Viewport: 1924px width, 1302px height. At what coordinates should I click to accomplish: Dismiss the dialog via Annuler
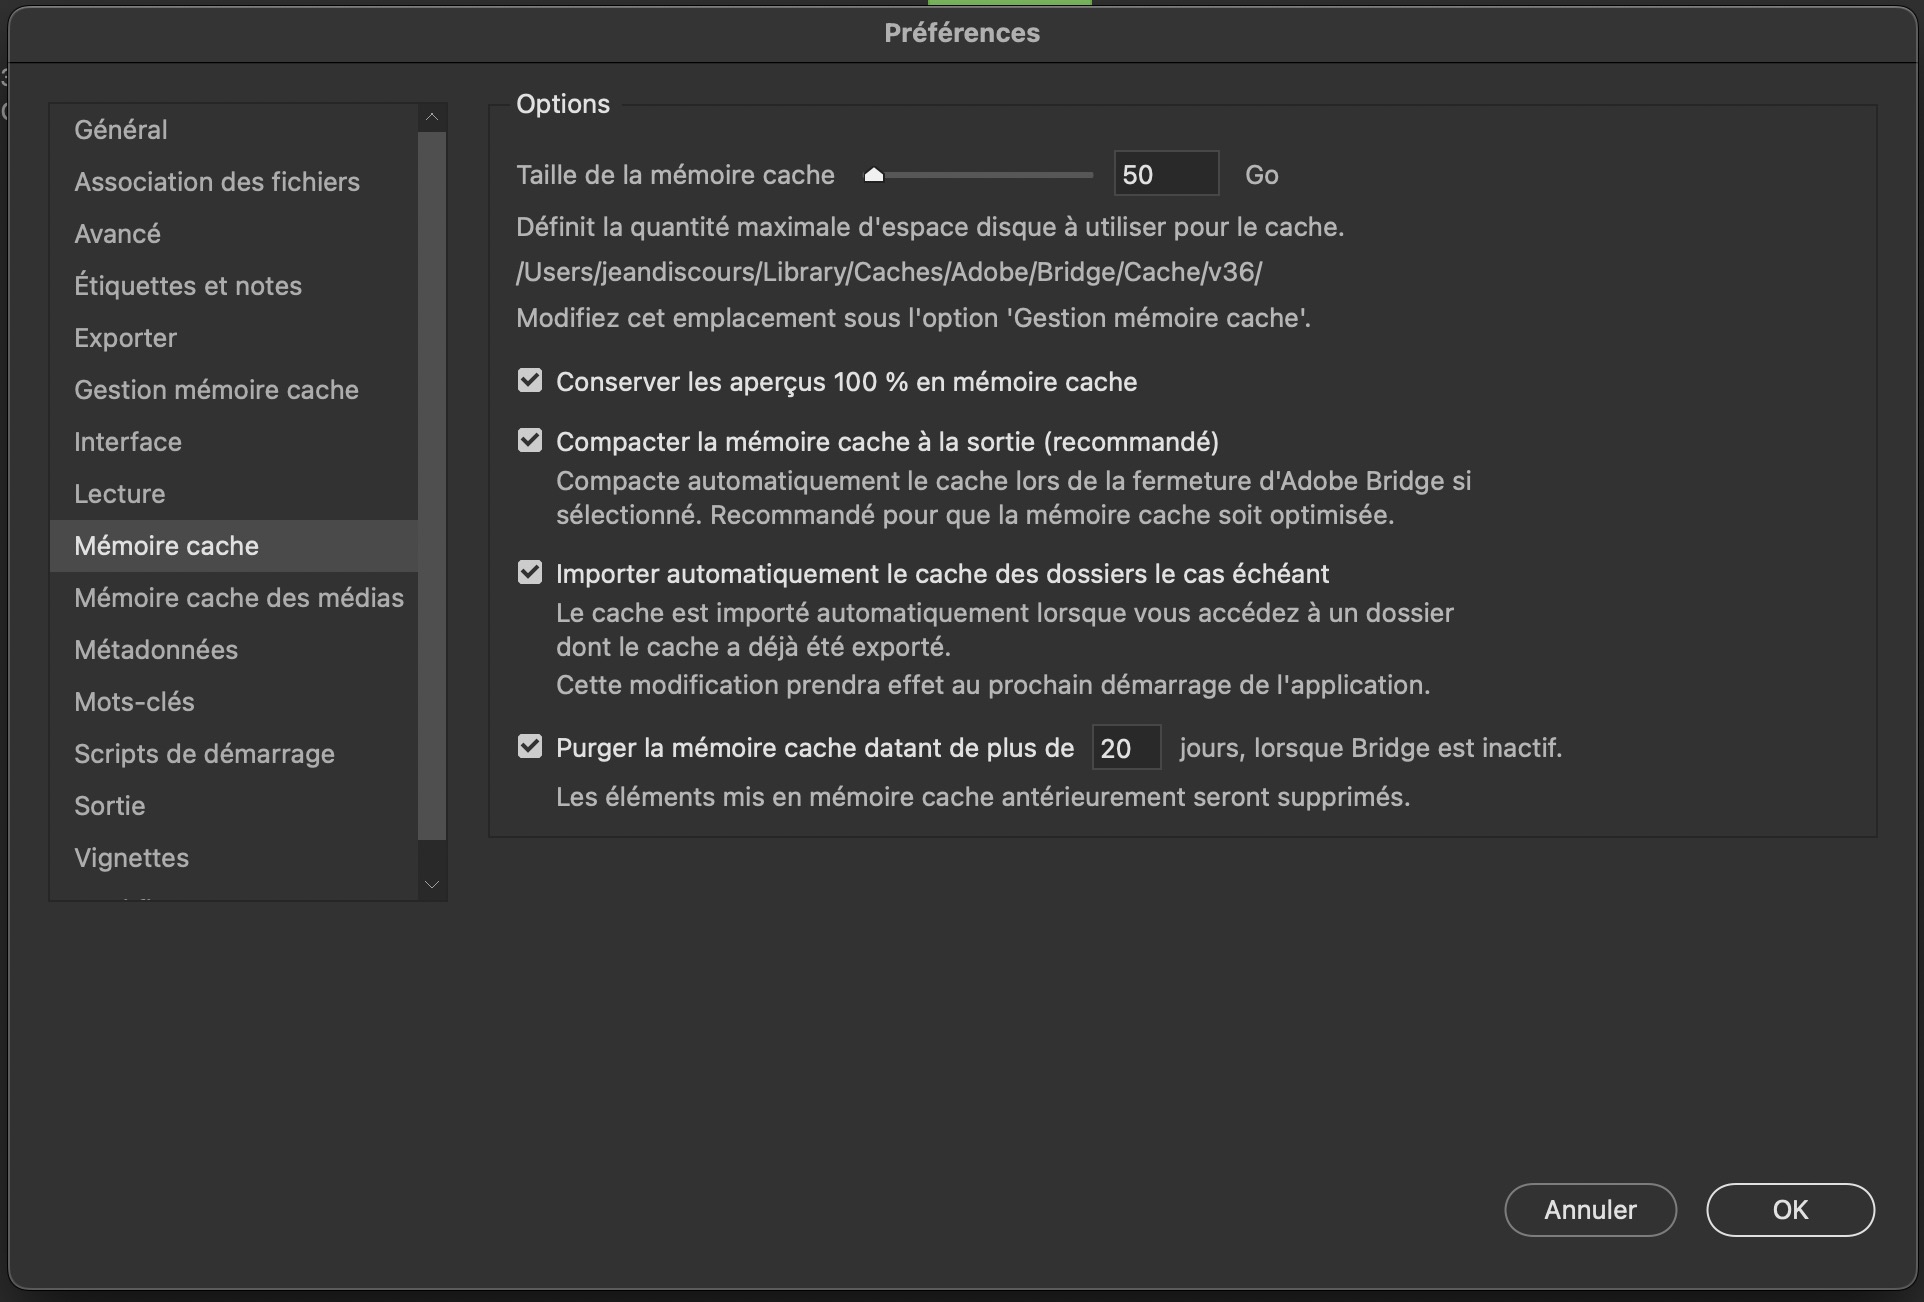pyautogui.click(x=1589, y=1210)
